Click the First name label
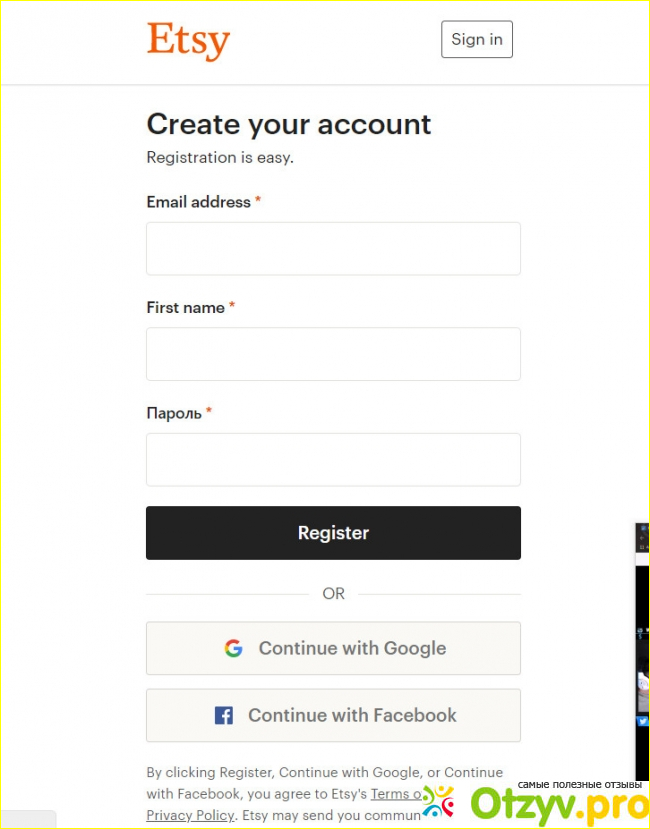The image size is (650, 829). tap(185, 308)
